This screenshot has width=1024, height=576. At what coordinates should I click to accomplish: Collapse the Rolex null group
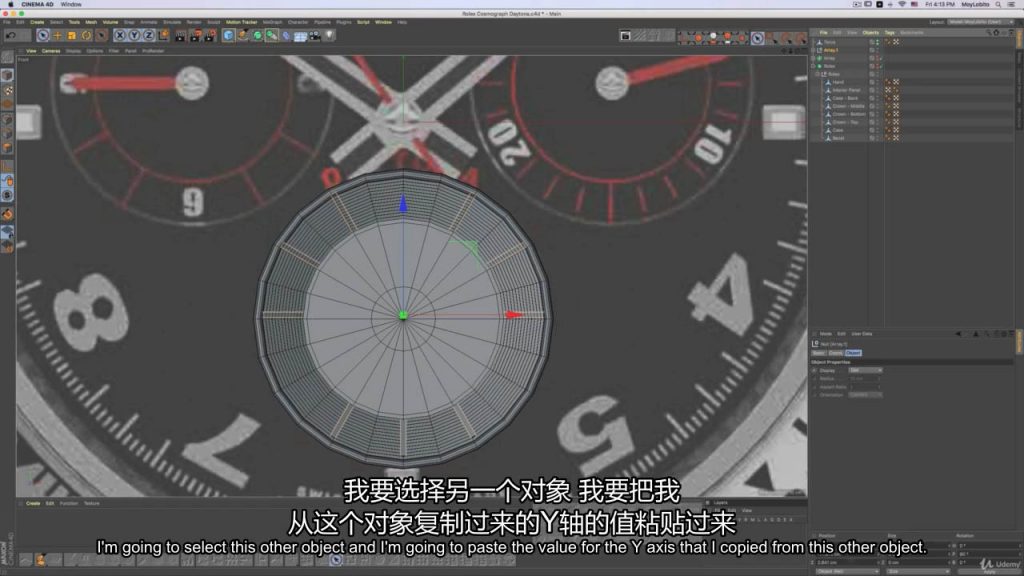[x=817, y=74]
